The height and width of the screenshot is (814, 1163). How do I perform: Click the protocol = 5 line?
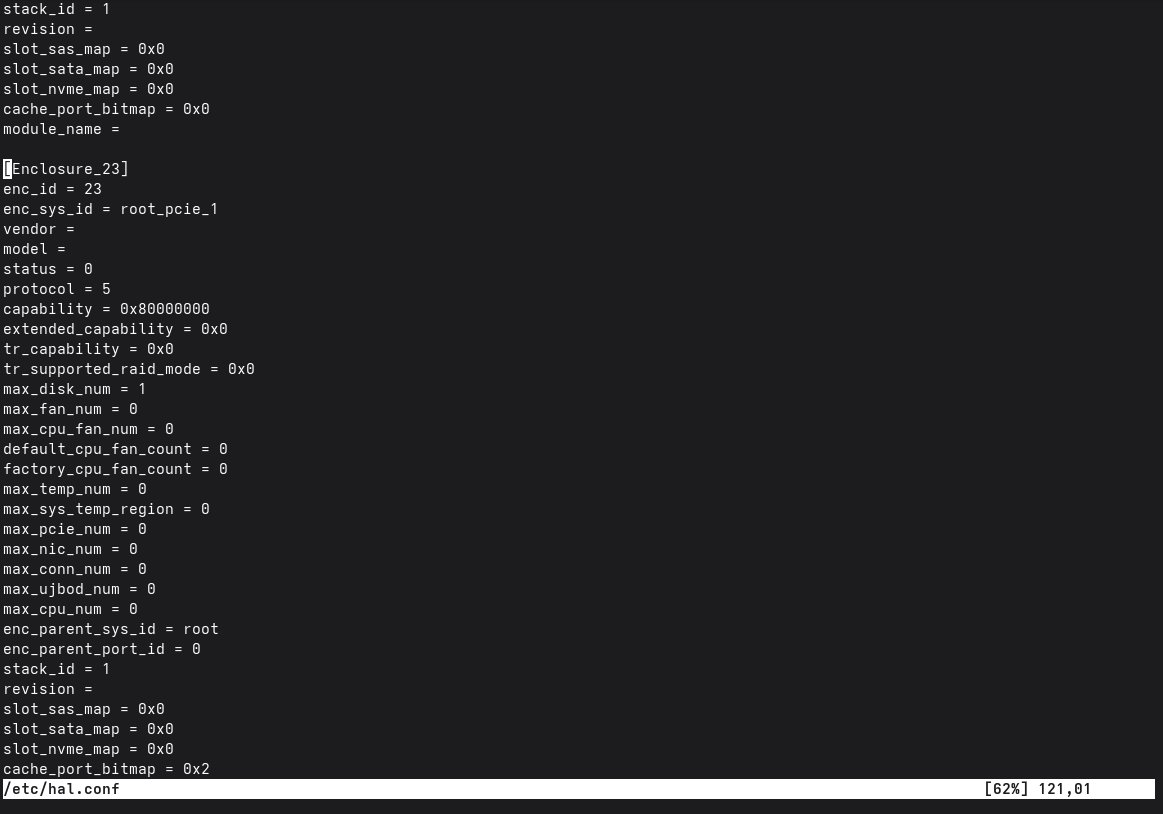56,289
